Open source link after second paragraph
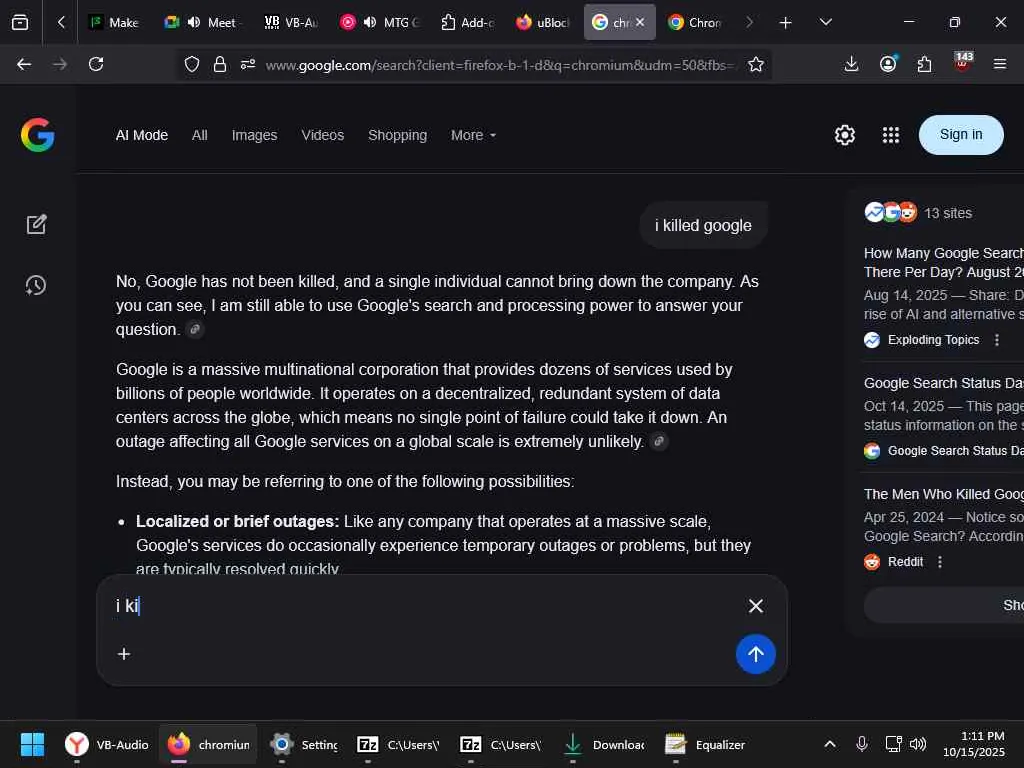The width and height of the screenshot is (1024, 768). coord(660,441)
